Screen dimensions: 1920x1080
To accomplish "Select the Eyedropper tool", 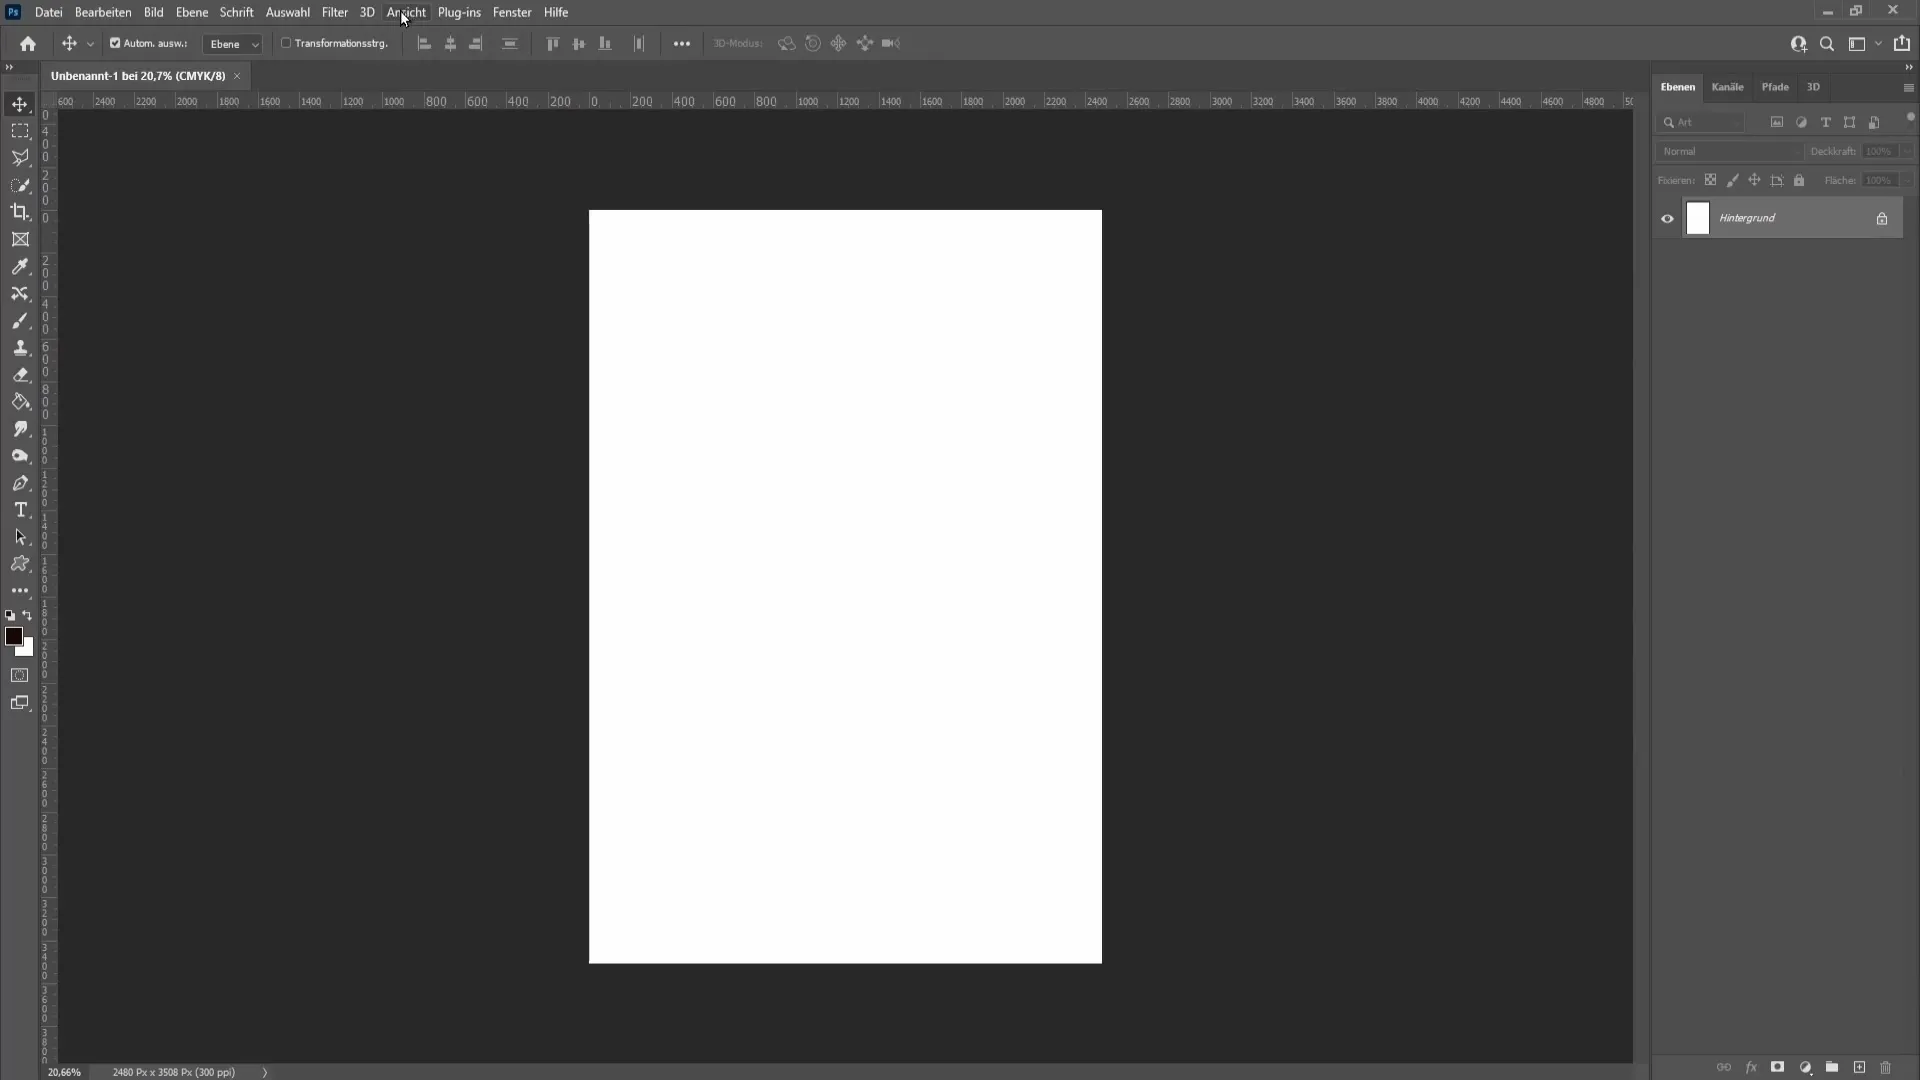I will tap(20, 265).
